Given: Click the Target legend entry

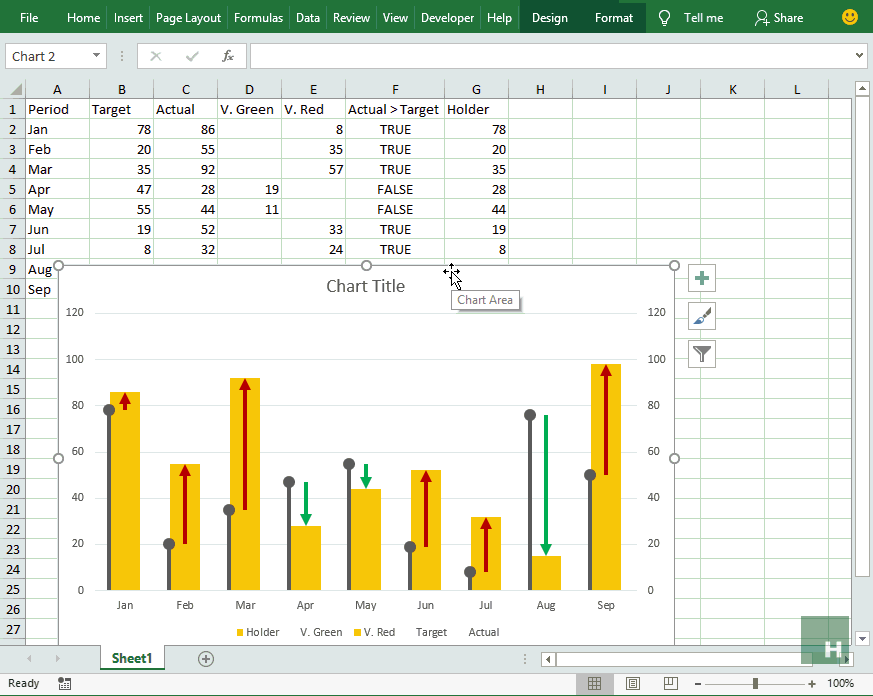Looking at the screenshot, I should click(431, 632).
